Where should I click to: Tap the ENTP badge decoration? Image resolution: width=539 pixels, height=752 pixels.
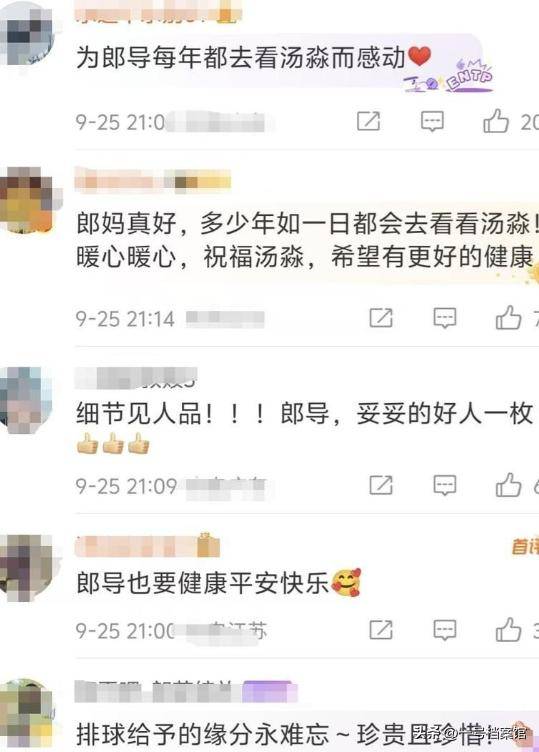449,77
